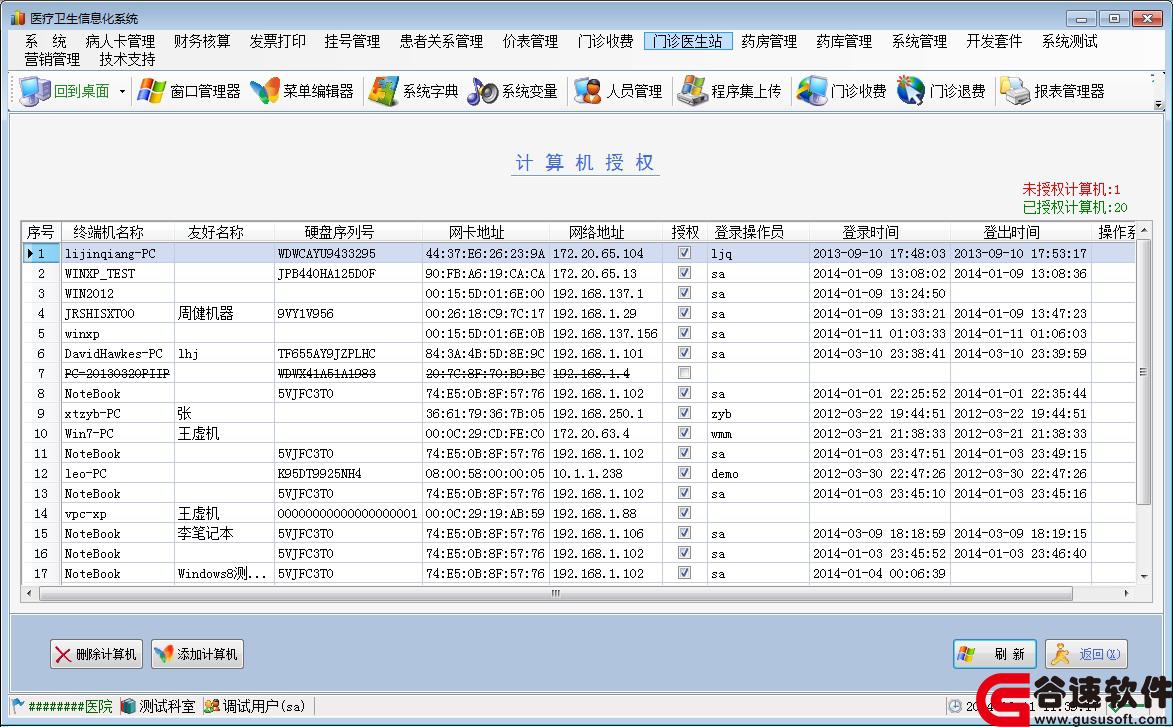Open 系统变量 speaker icon
This screenshot has height=727, width=1173.
tap(482, 91)
